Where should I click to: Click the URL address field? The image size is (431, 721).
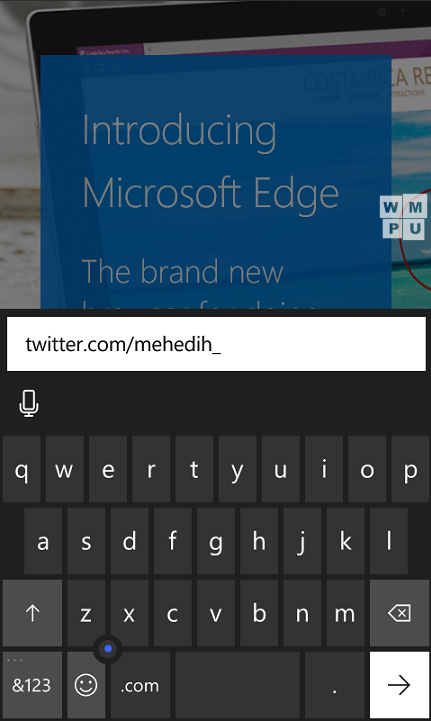(x=216, y=344)
